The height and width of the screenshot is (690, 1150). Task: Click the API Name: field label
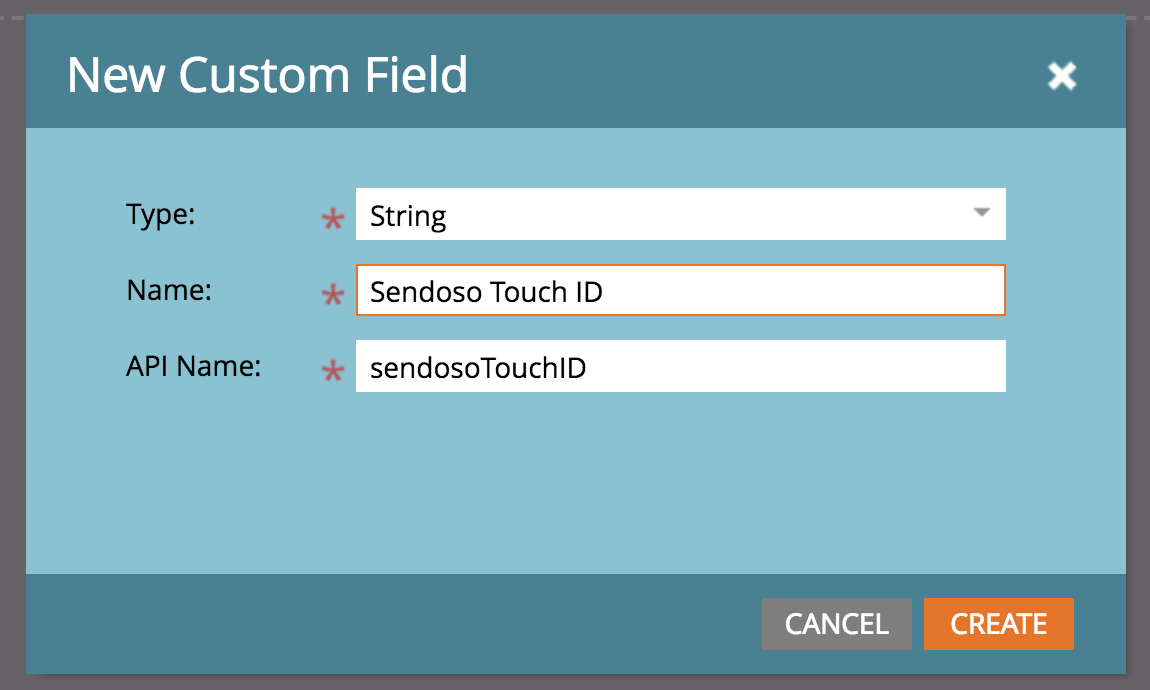coord(194,366)
